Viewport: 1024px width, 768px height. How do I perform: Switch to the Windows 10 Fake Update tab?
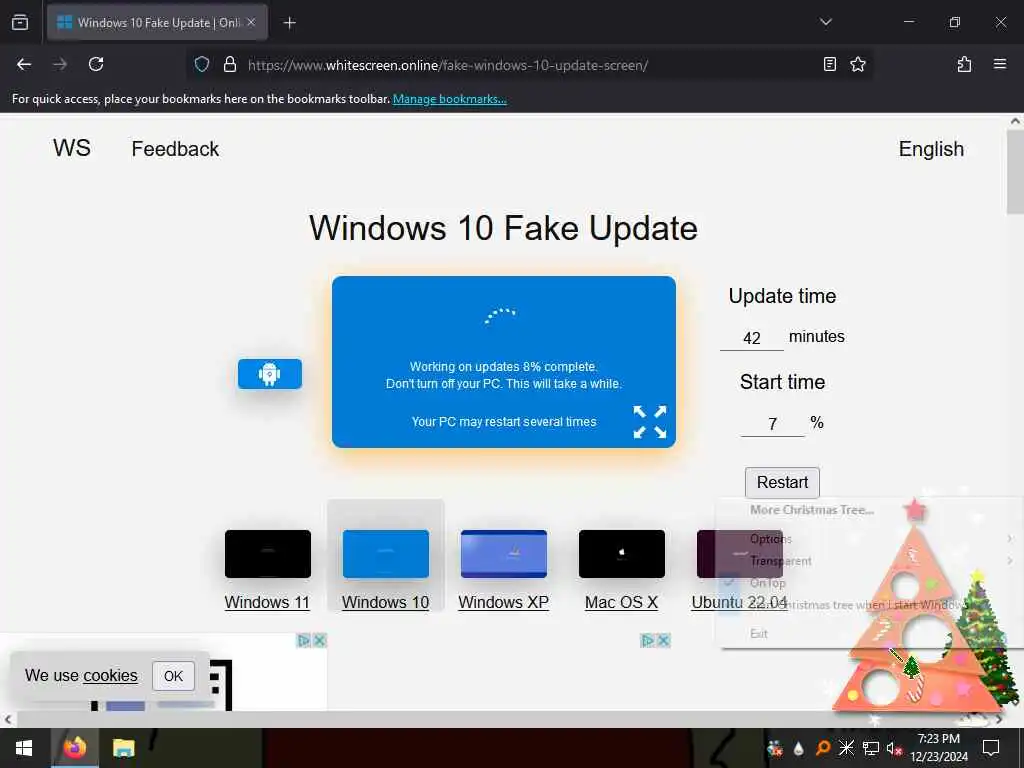pos(157,22)
